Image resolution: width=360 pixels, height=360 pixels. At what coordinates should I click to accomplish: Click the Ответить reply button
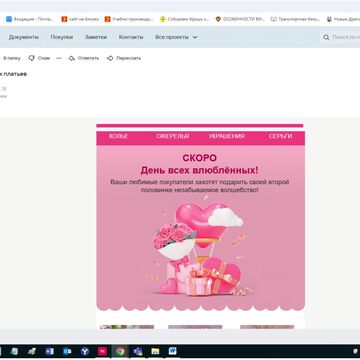point(84,58)
